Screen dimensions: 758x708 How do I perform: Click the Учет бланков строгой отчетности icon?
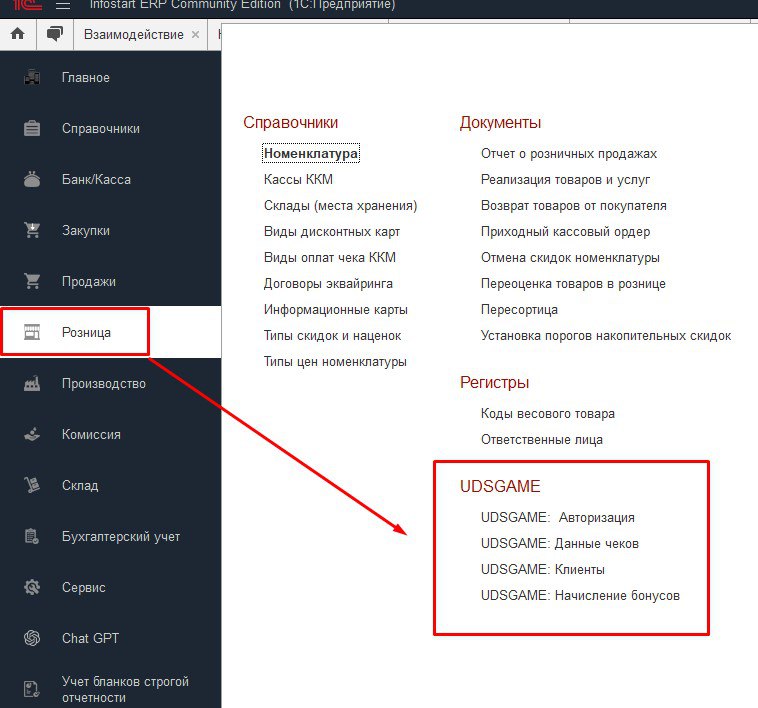tap(32, 689)
